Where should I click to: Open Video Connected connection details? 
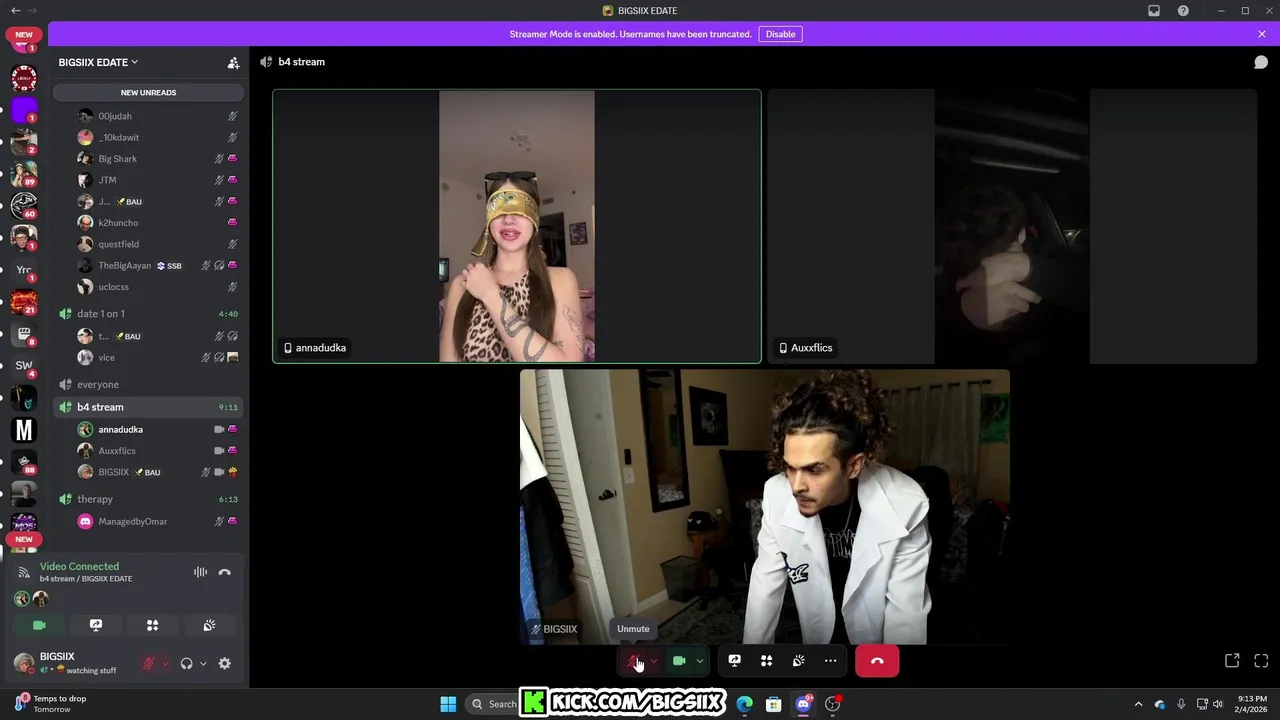tap(79, 566)
